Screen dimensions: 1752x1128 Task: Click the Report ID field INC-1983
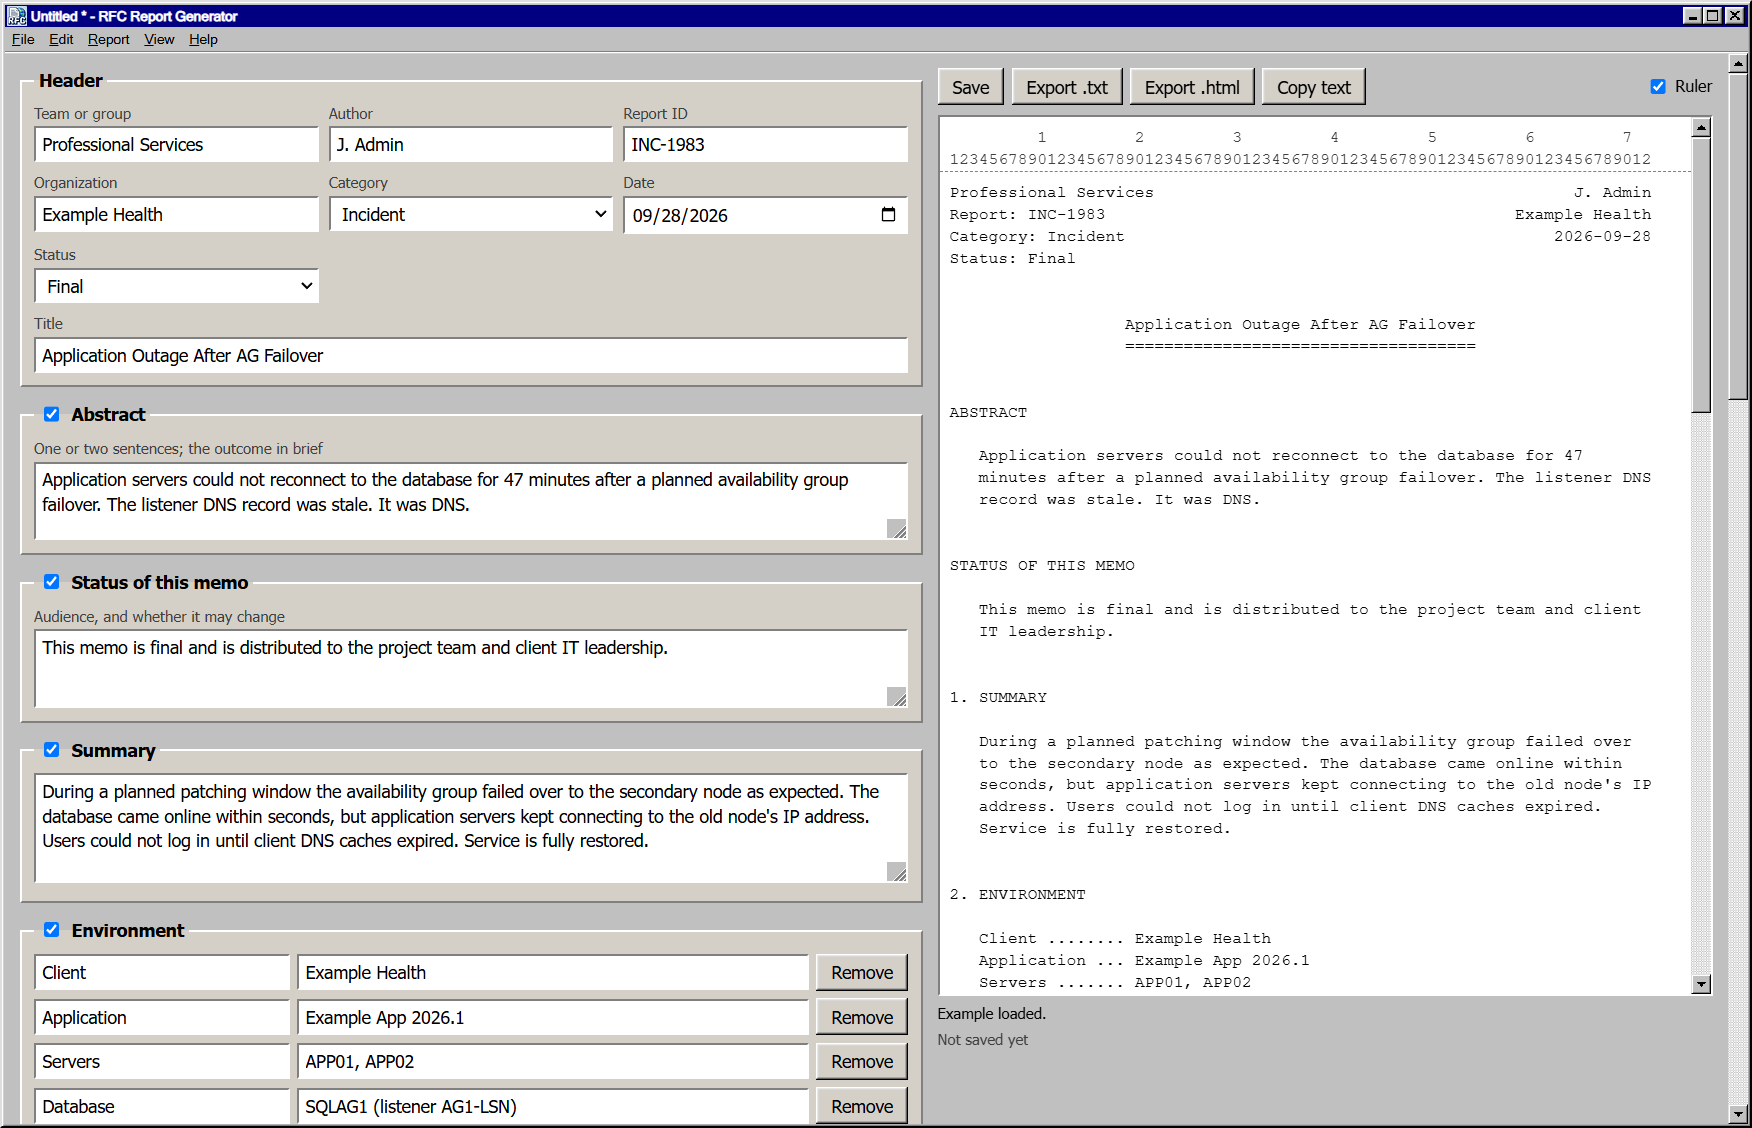(766, 145)
